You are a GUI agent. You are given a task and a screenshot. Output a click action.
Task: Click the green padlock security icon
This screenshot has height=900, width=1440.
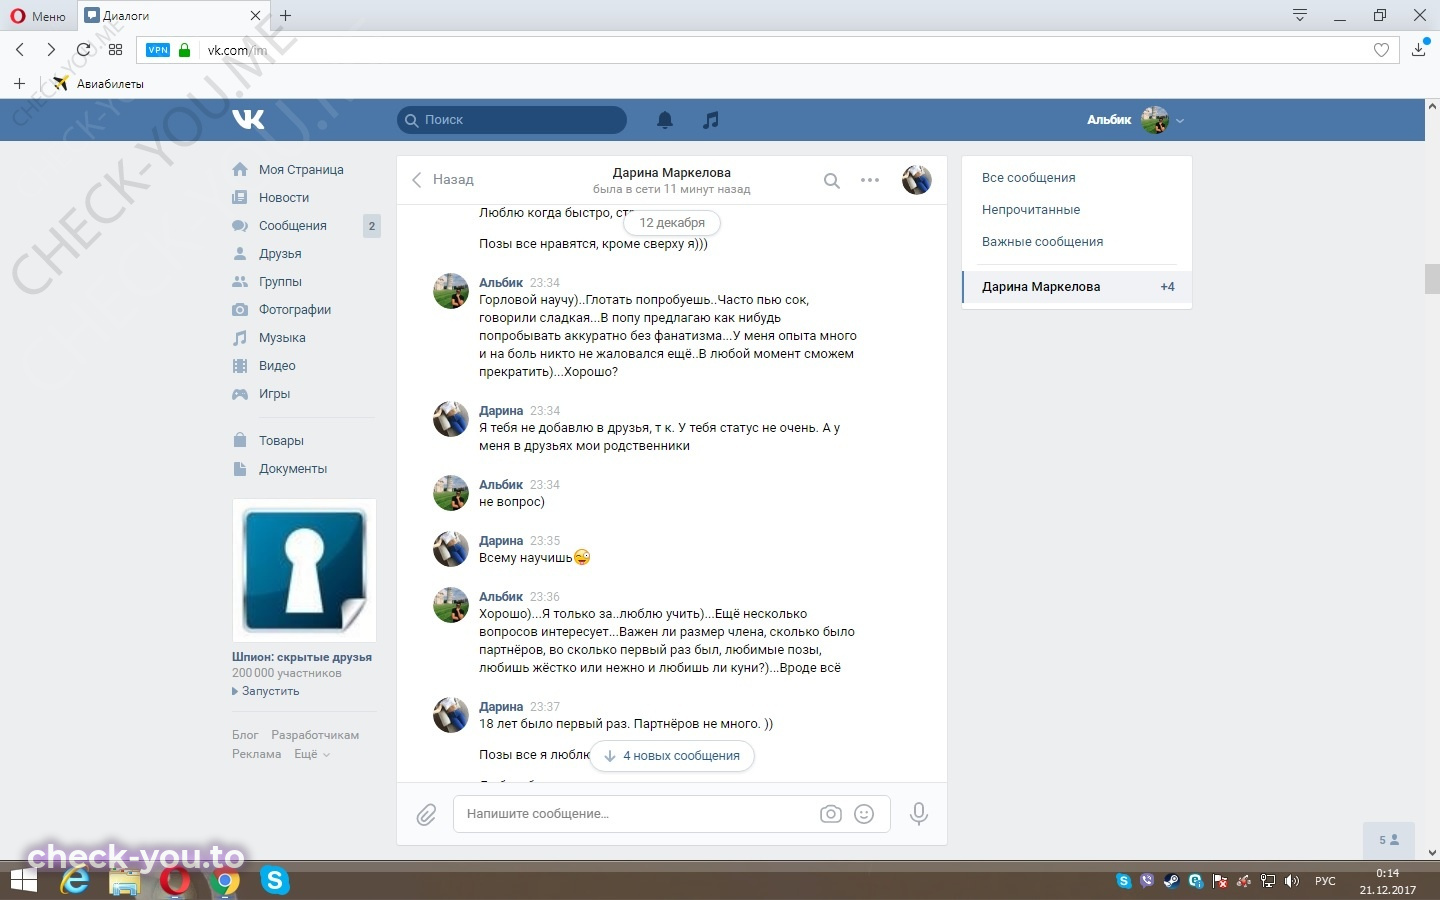[184, 50]
